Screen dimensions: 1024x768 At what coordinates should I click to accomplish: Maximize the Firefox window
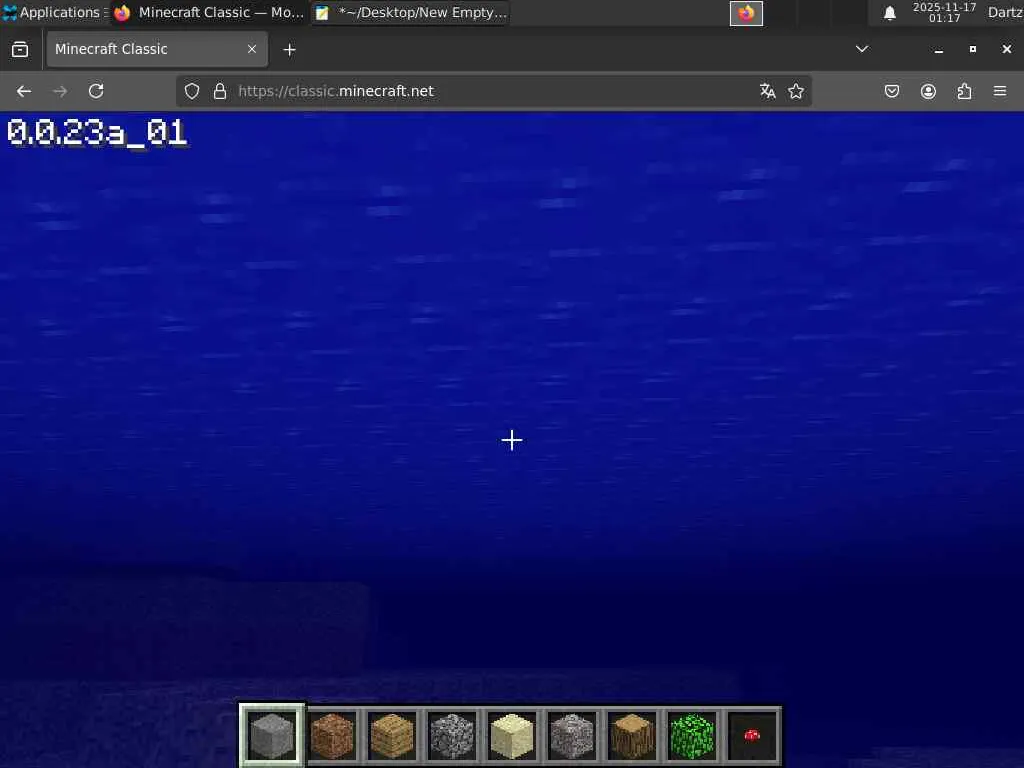pos(972,49)
